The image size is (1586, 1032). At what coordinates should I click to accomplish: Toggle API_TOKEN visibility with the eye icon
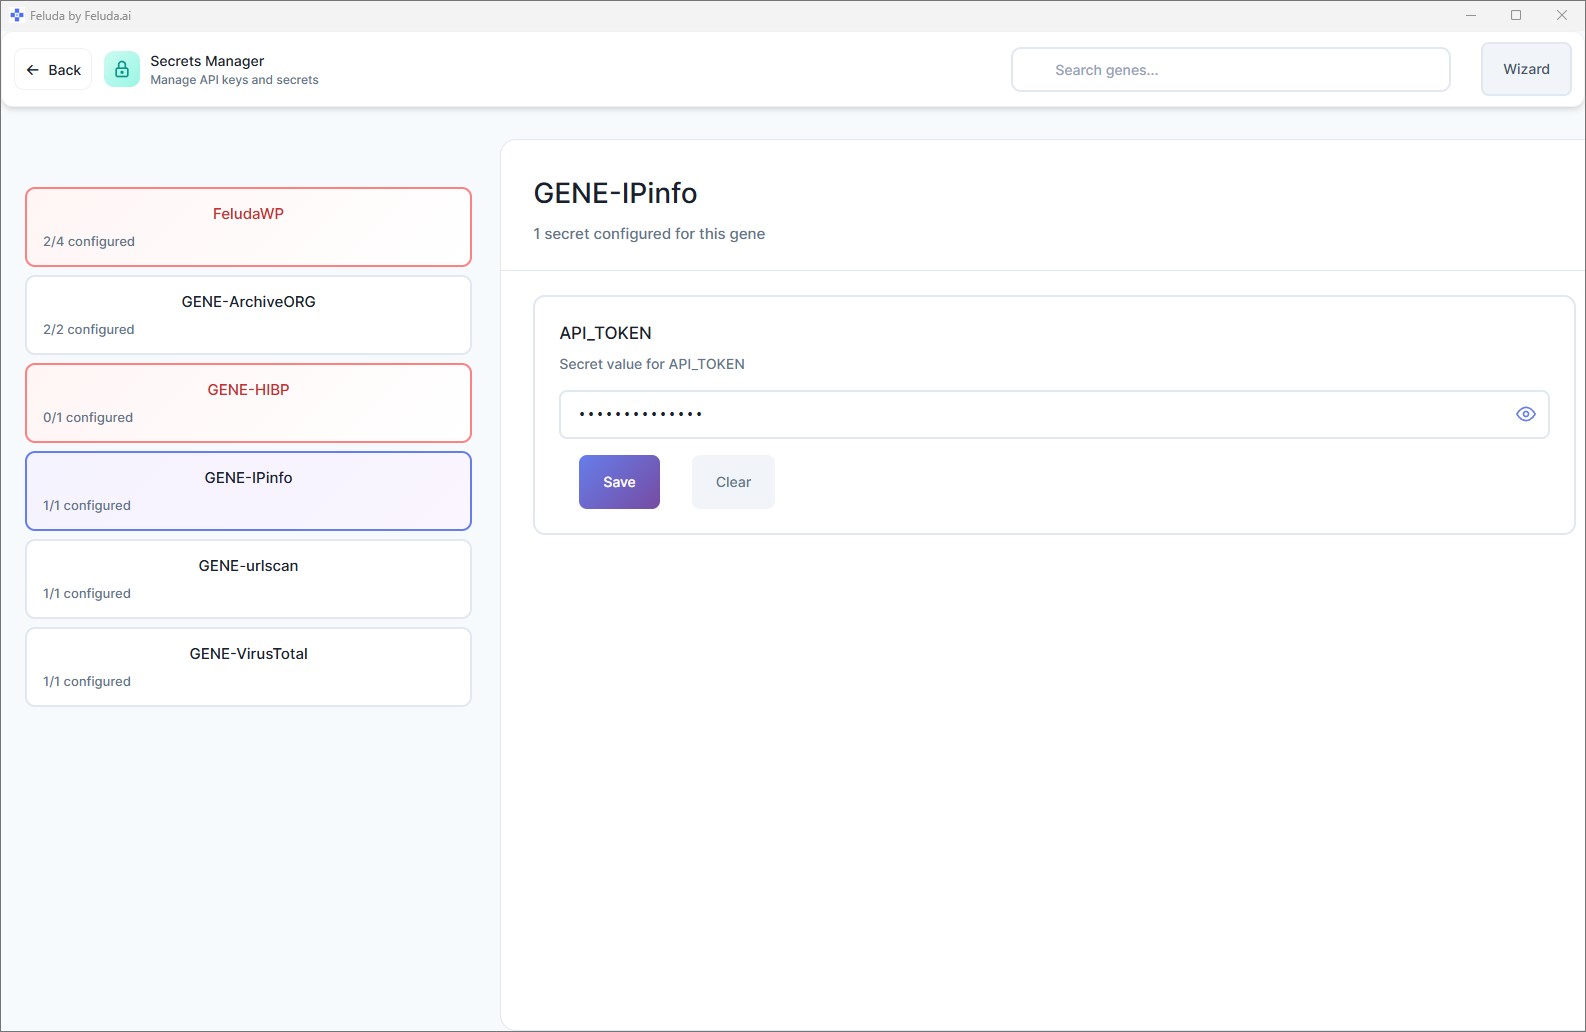pyautogui.click(x=1525, y=414)
